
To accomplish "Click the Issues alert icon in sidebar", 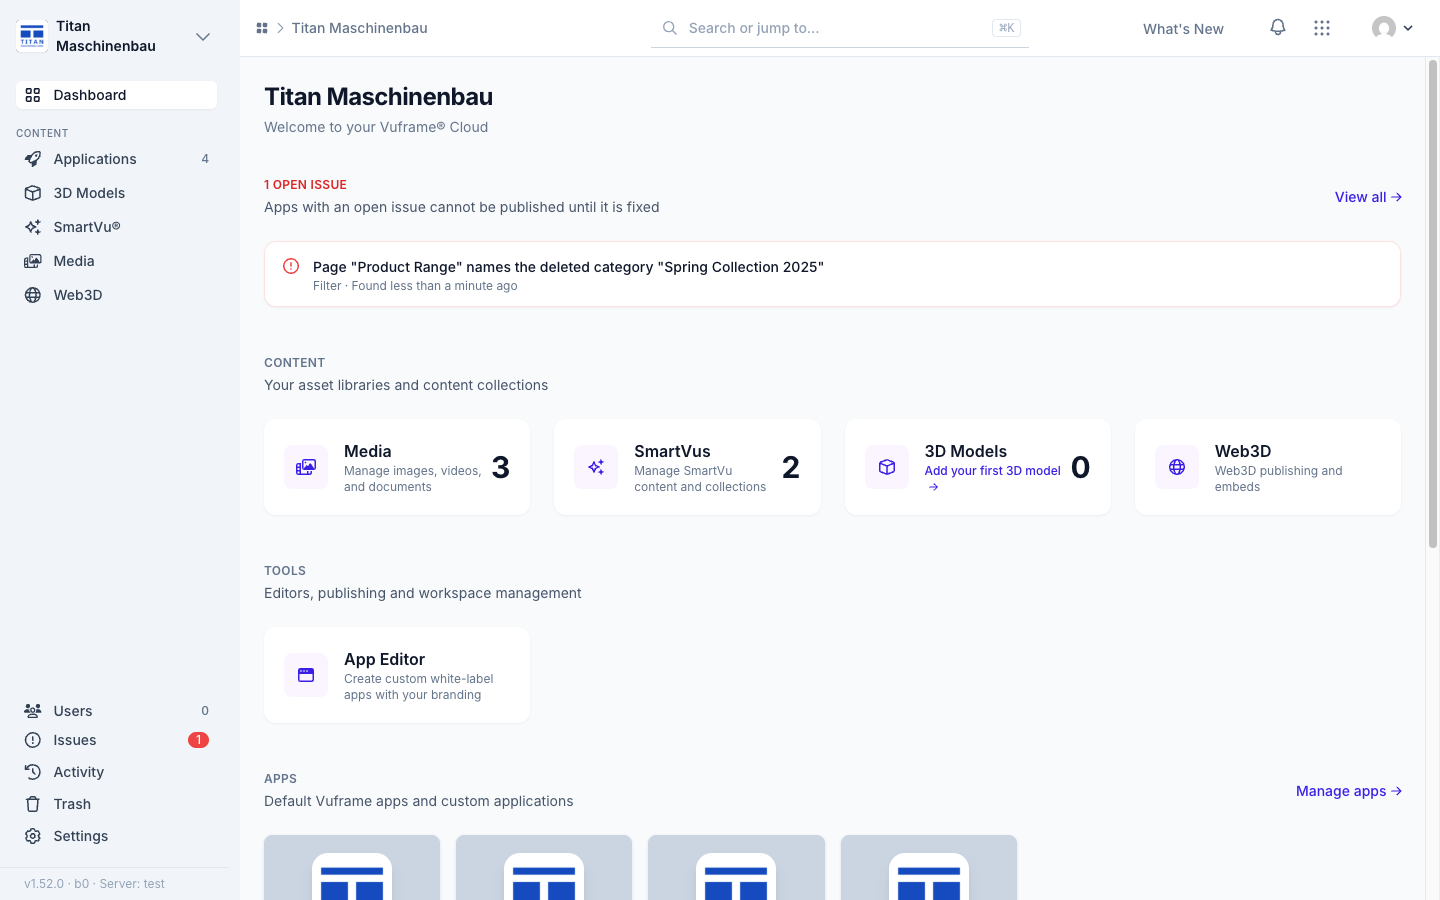I will (33, 740).
